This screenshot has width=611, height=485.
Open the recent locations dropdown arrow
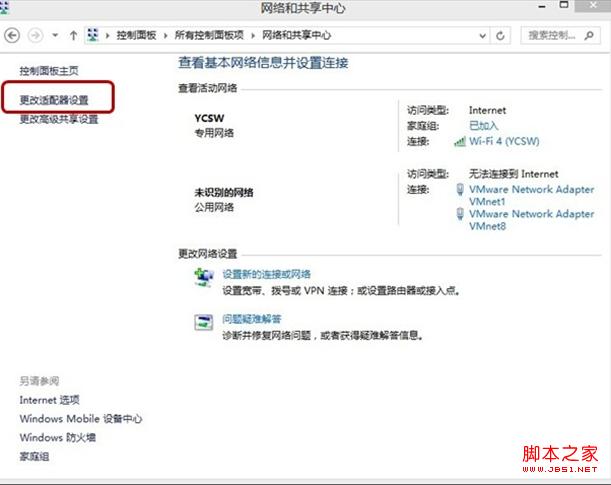coord(55,35)
